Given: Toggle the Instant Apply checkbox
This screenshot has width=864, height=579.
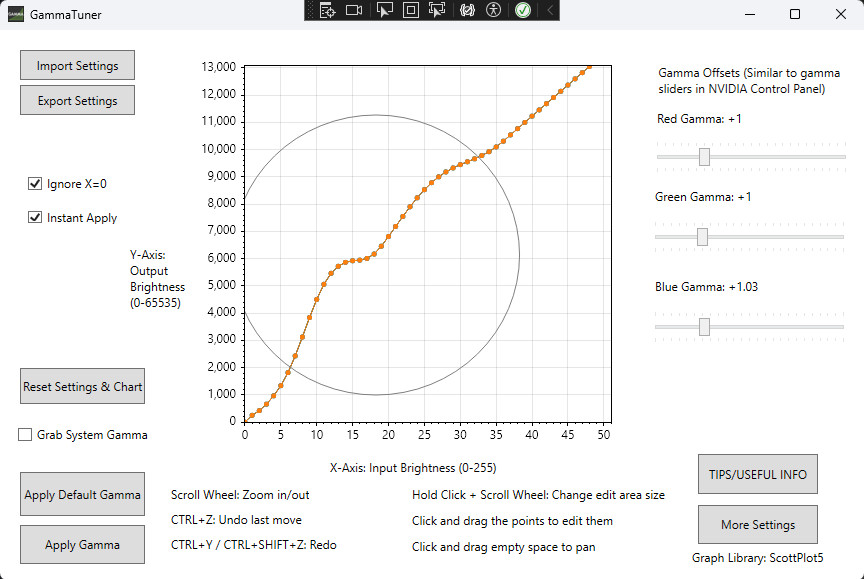Looking at the screenshot, I should pos(35,217).
